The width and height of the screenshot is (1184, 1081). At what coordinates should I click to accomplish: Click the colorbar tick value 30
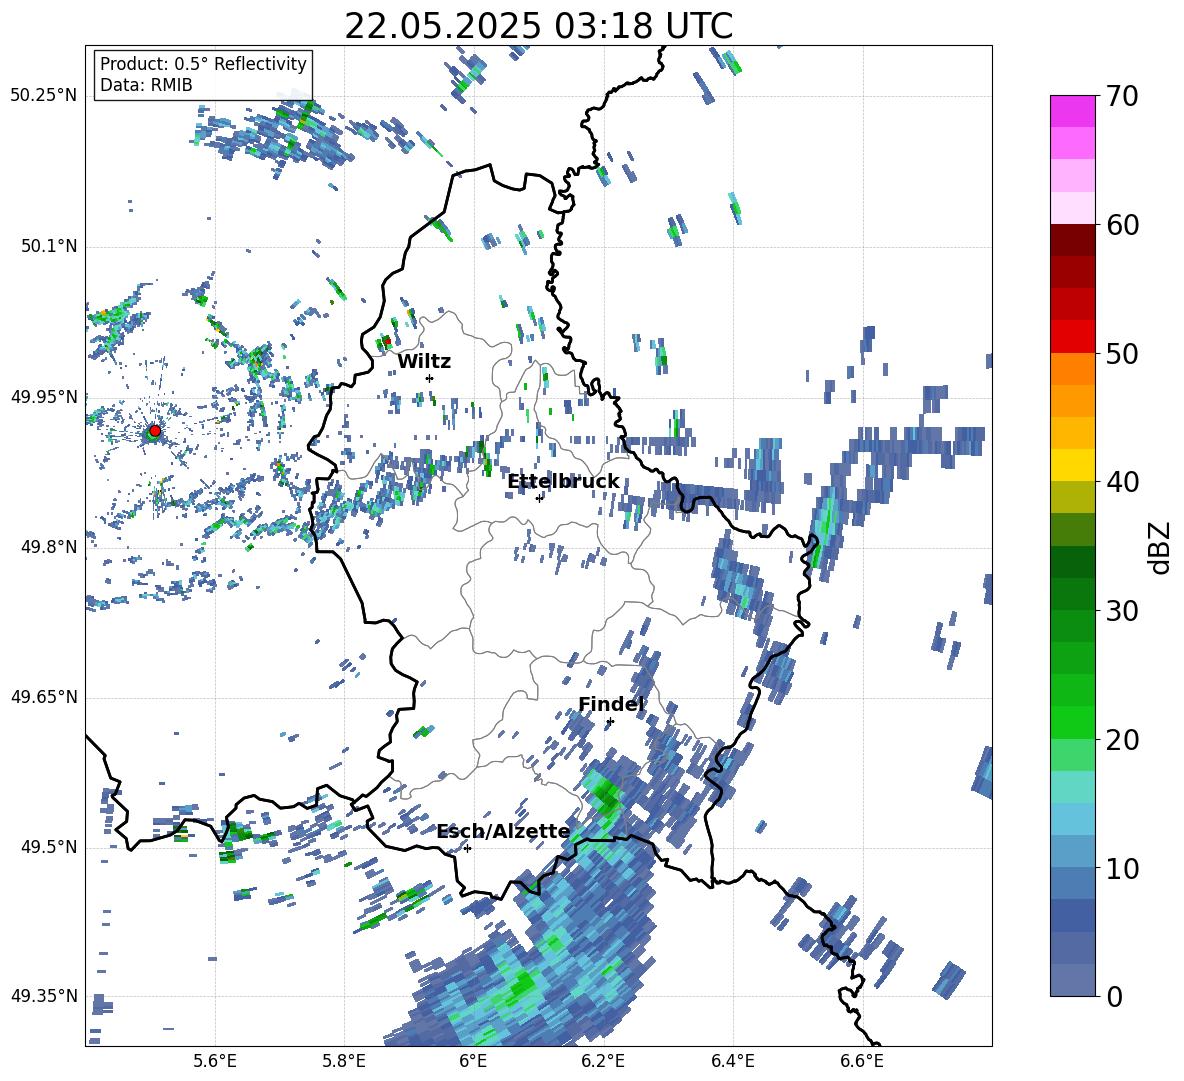pyautogui.click(x=1122, y=611)
